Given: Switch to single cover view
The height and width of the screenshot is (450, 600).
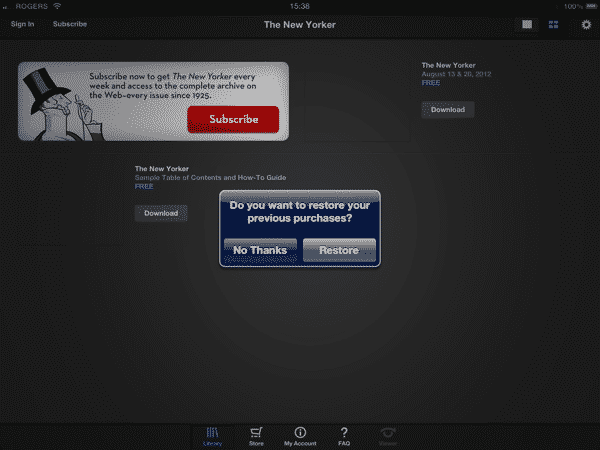Looking at the screenshot, I should click(x=527, y=24).
